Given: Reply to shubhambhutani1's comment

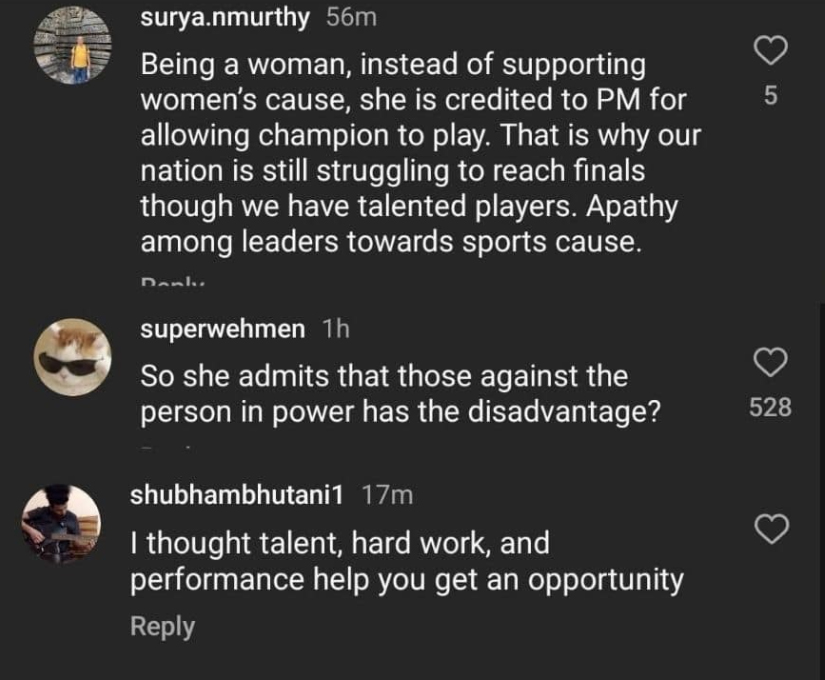Looking at the screenshot, I should pyautogui.click(x=162, y=627).
